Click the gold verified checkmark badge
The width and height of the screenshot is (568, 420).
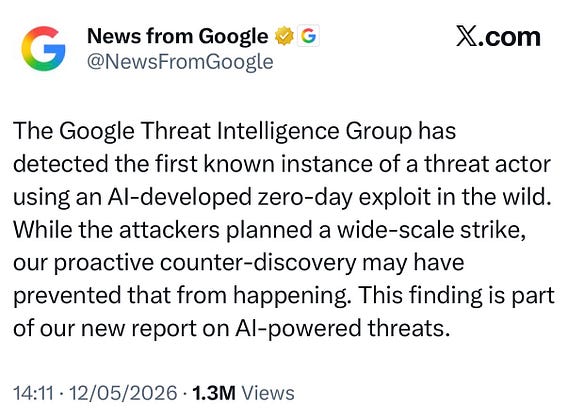(284, 36)
